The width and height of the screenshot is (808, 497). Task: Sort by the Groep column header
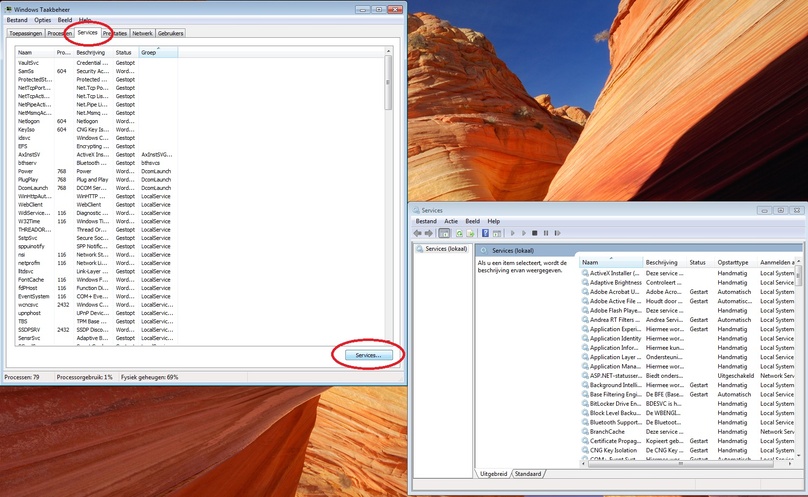158,52
